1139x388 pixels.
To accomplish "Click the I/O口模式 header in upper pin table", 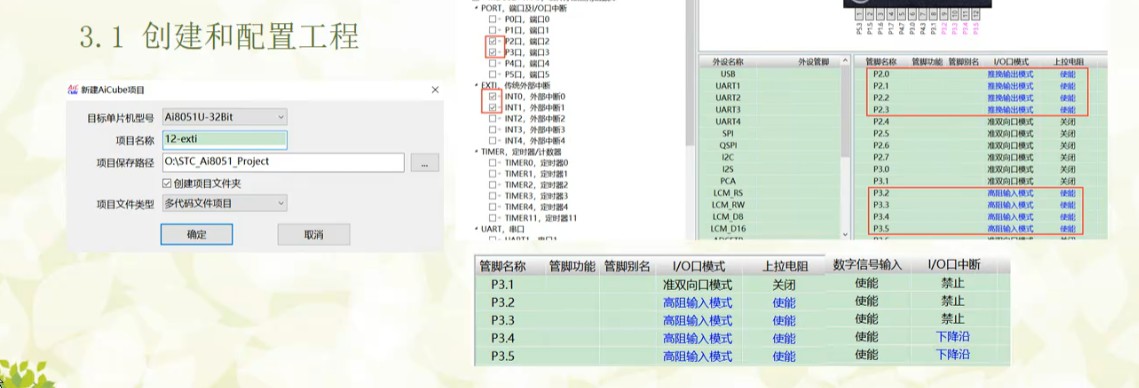I will [x=1010, y=62].
